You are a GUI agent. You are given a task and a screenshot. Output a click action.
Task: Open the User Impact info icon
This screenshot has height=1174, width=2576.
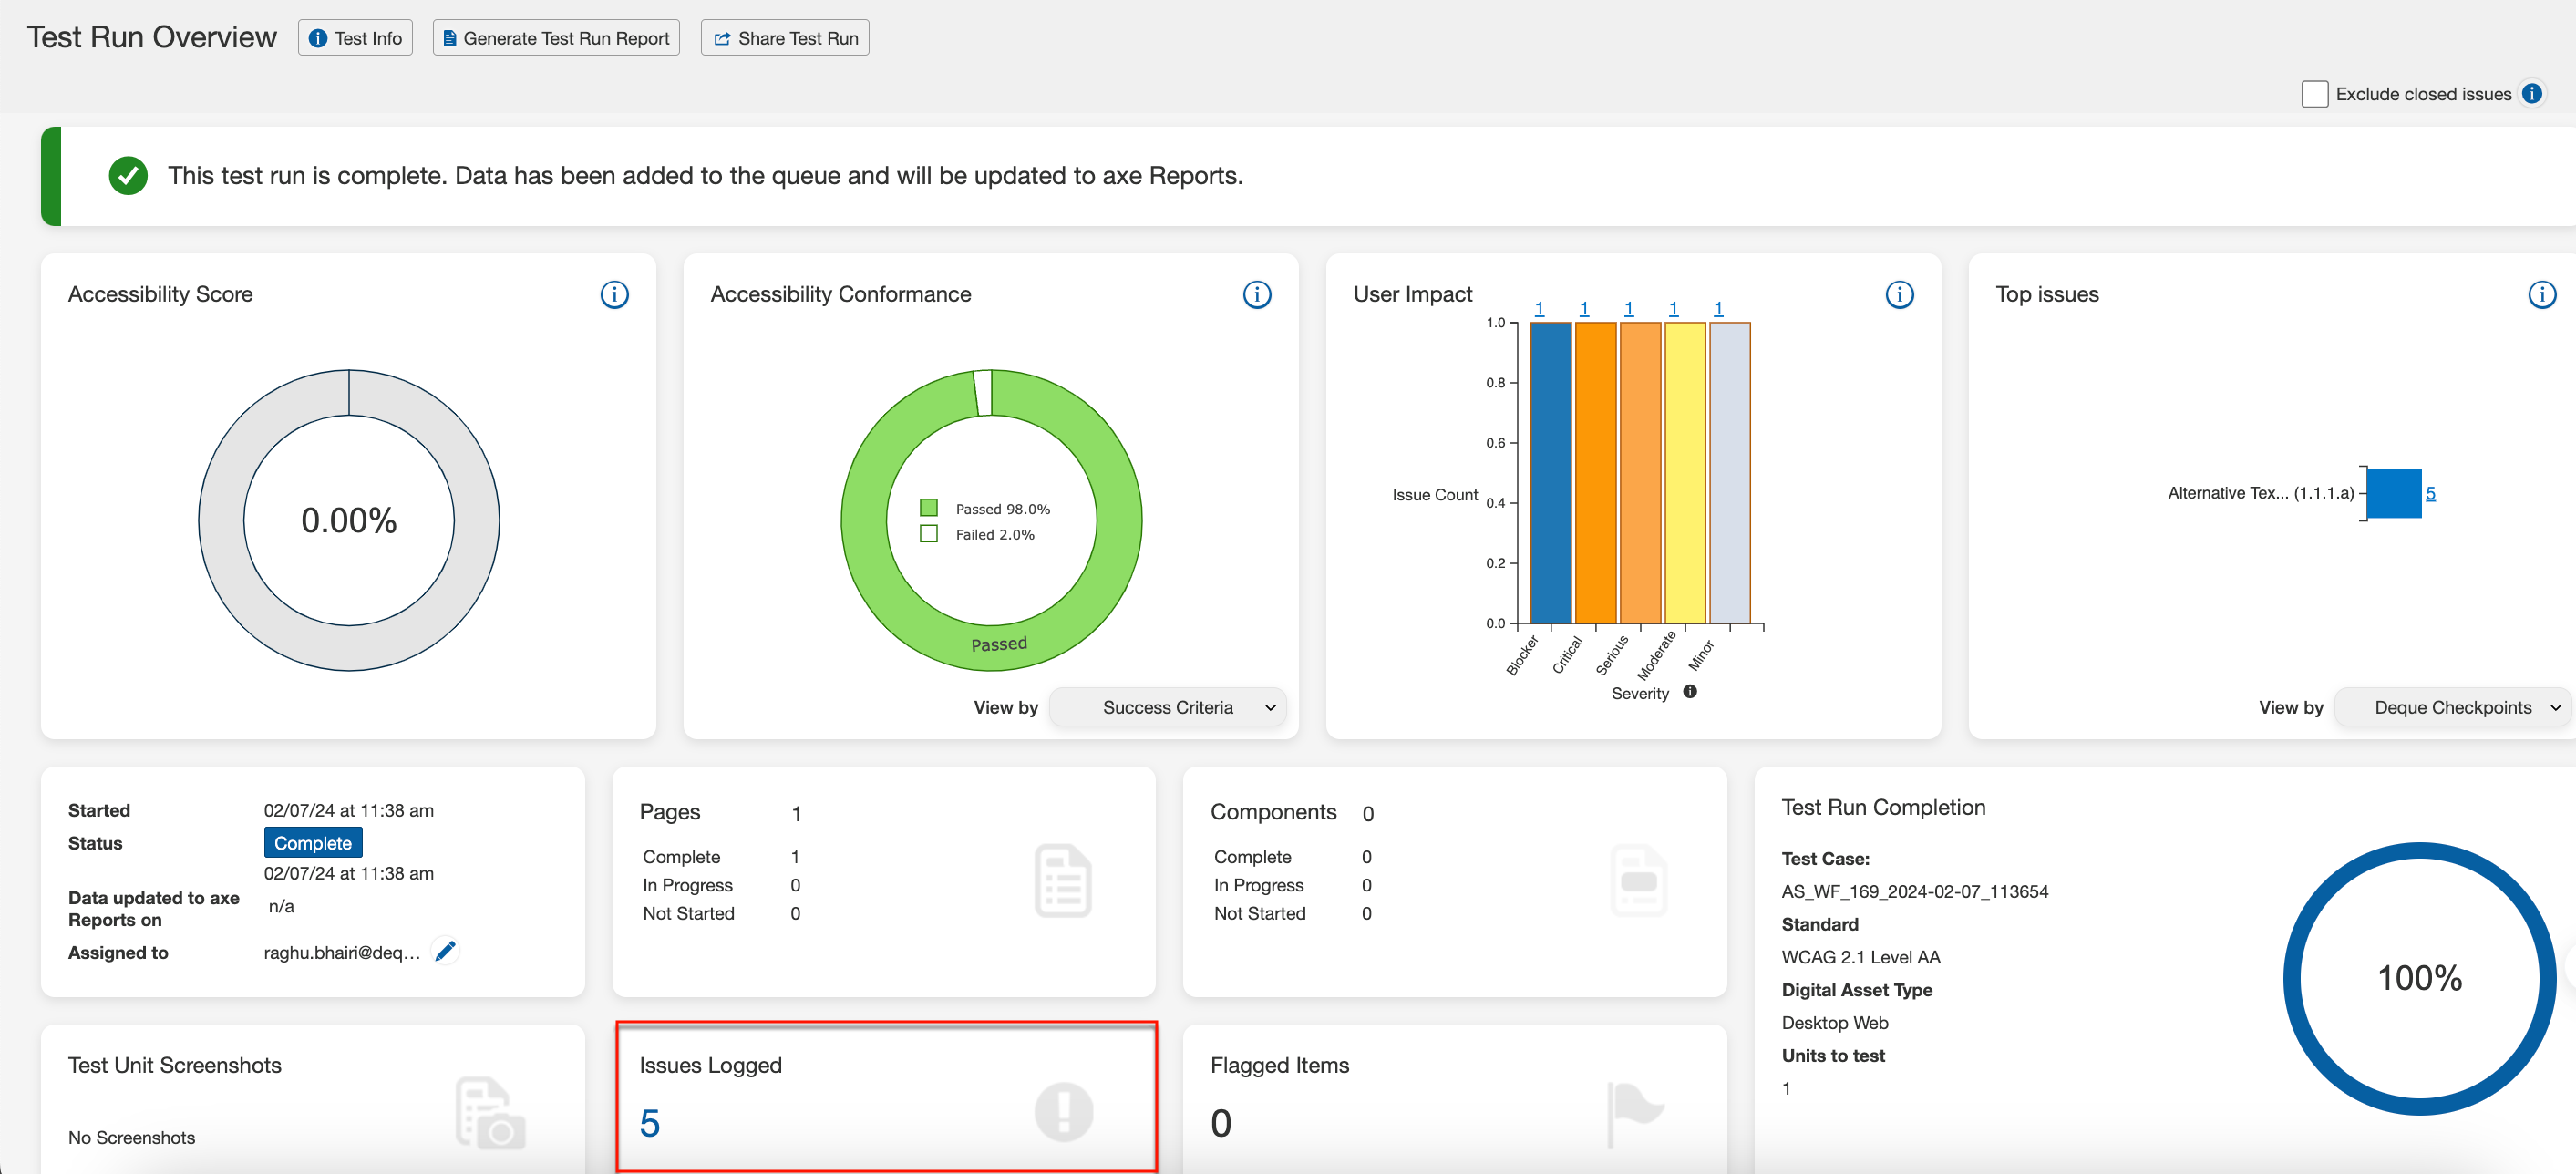pyautogui.click(x=1898, y=294)
